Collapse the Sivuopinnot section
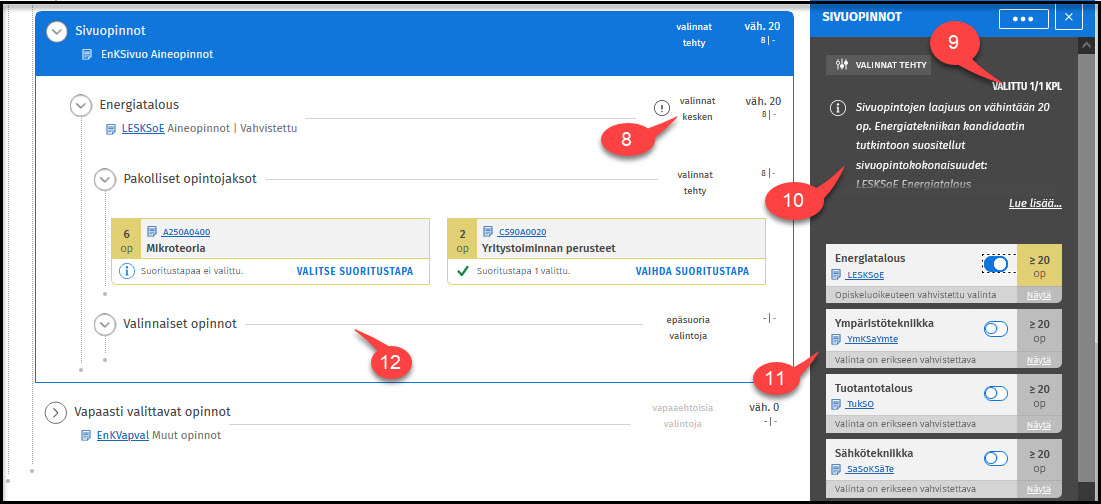Image resolution: width=1101 pixels, height=504 pixels. tap(57, 32)
